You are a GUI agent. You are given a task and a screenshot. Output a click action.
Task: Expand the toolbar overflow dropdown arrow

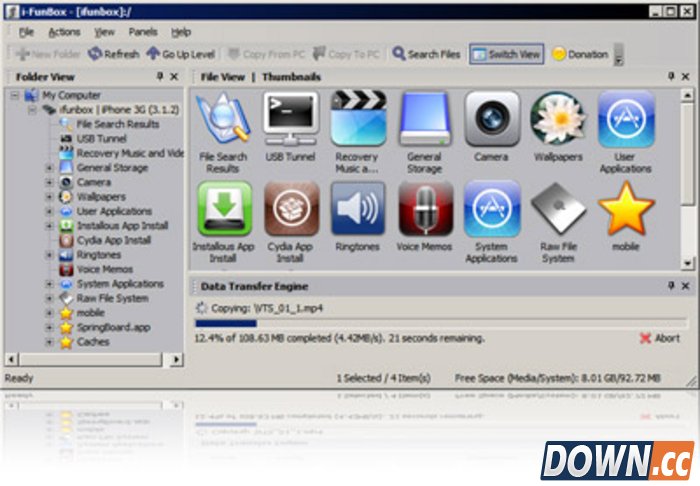[x=618, y=60]
